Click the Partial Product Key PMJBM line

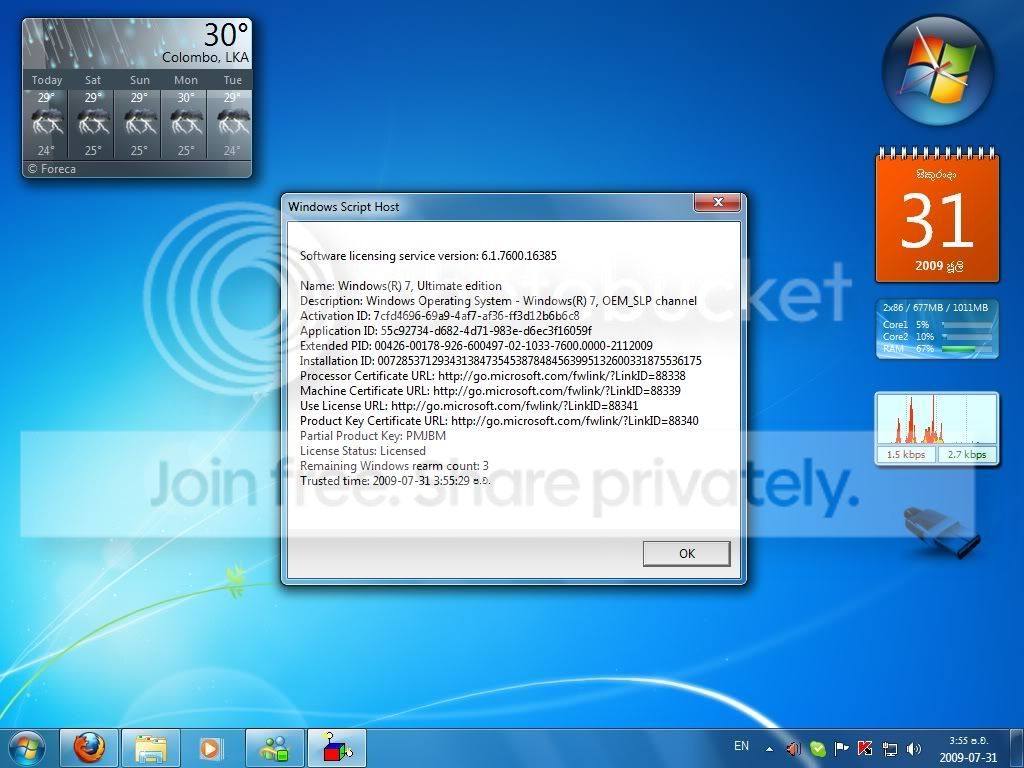373,436
